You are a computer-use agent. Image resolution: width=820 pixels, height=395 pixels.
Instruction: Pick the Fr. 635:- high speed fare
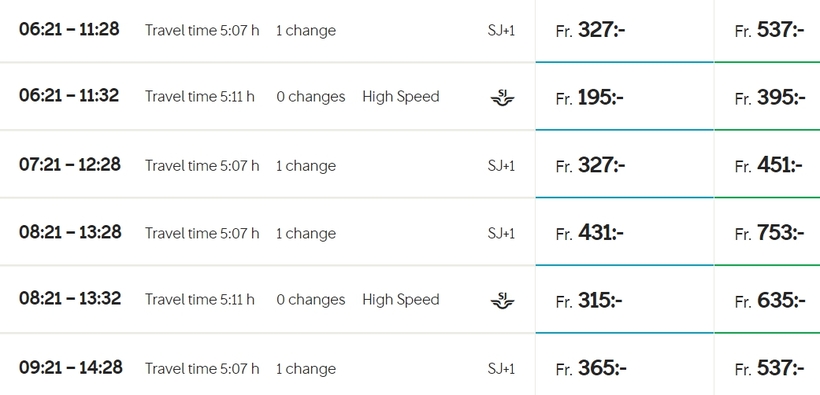click(767, 299)
